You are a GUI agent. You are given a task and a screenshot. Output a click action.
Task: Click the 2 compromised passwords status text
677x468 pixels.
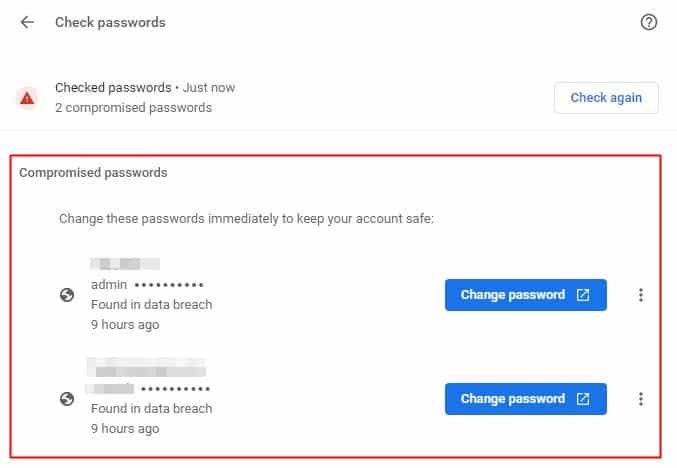(x=133, y=108)
